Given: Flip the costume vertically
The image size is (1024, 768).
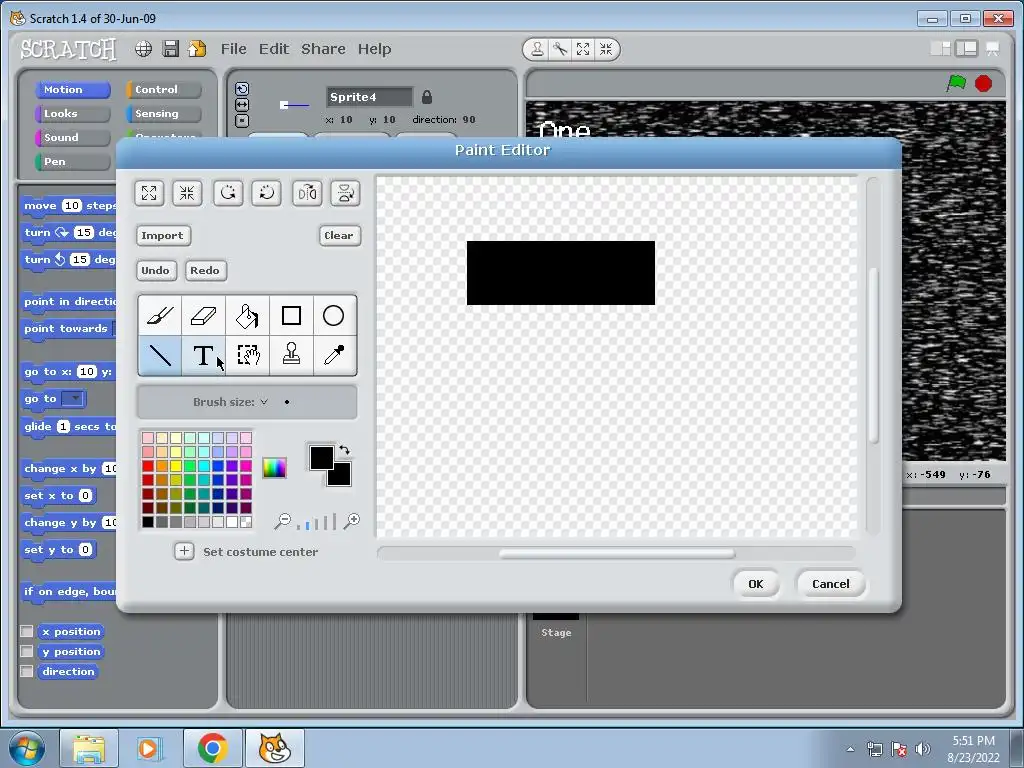Looking at the screenshot, I should pyautogui.click(x=345, y=193).
